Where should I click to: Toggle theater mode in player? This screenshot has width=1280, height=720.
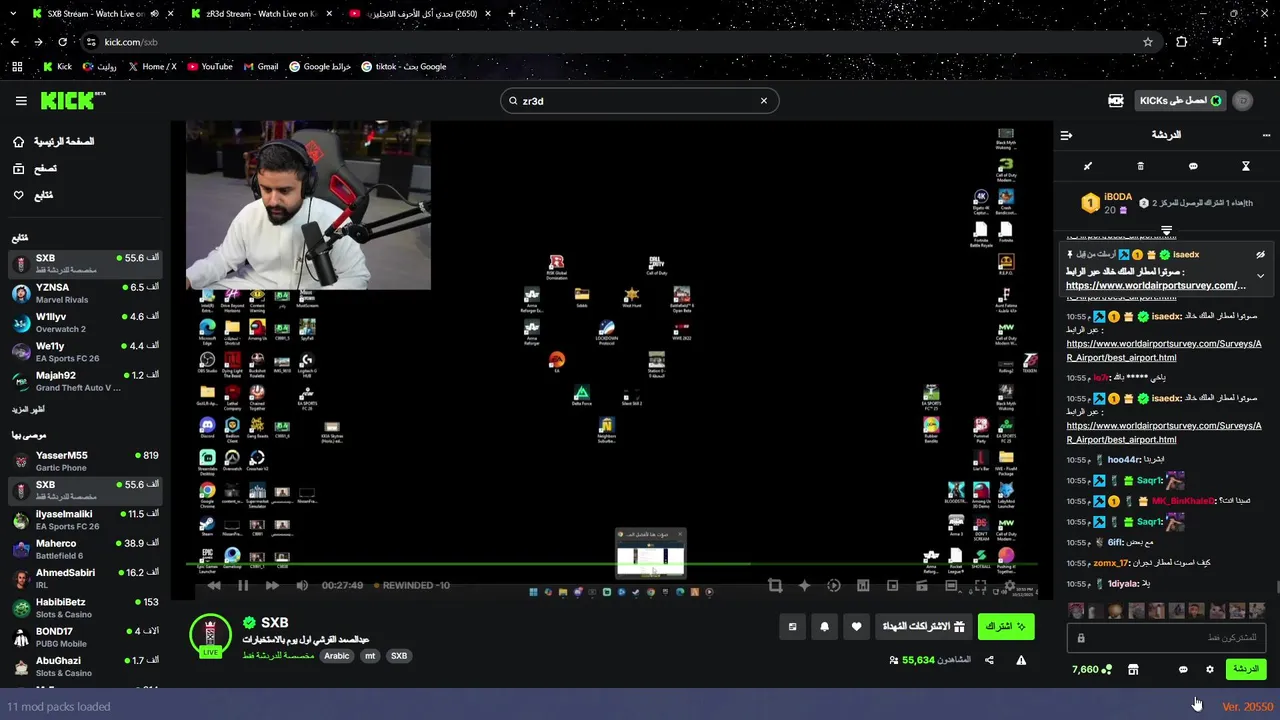(x=951, y=586)
